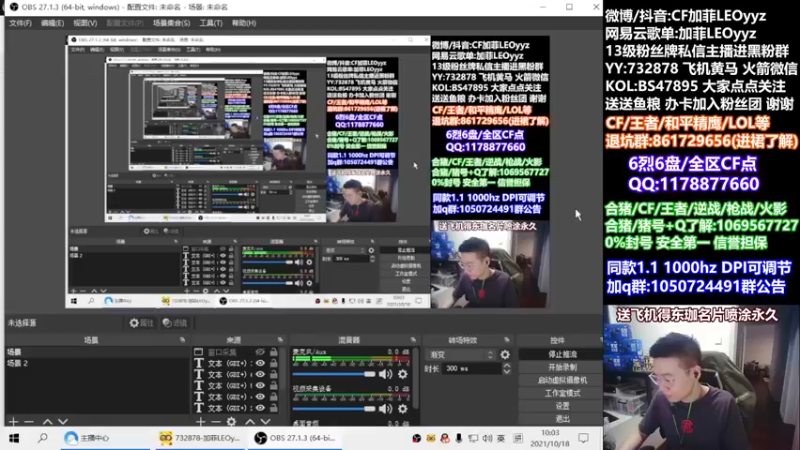The image size is (800, 450).
Task: Adjust the 麦克风/Aux volume slider
Action: (334, 374)
